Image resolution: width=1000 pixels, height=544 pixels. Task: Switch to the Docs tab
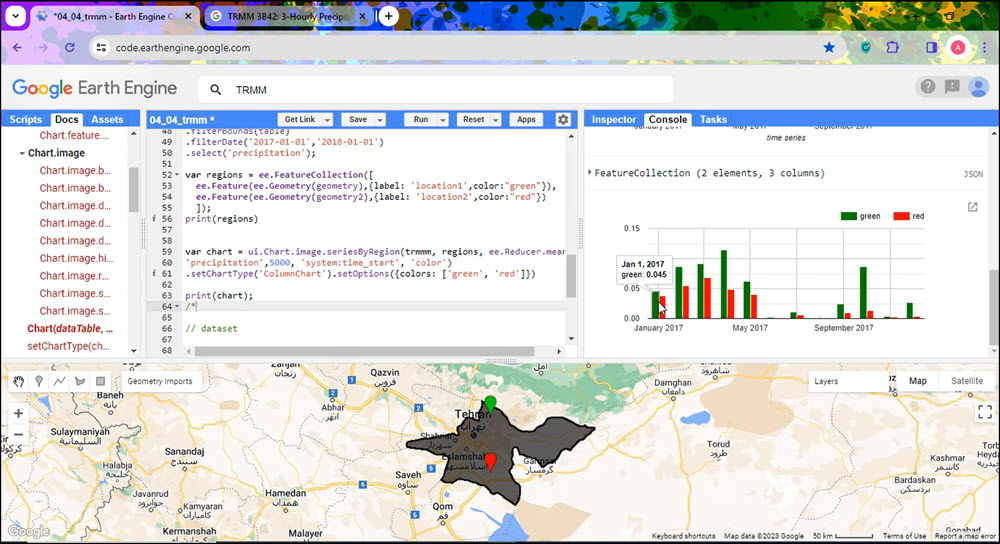coord(66,119)
